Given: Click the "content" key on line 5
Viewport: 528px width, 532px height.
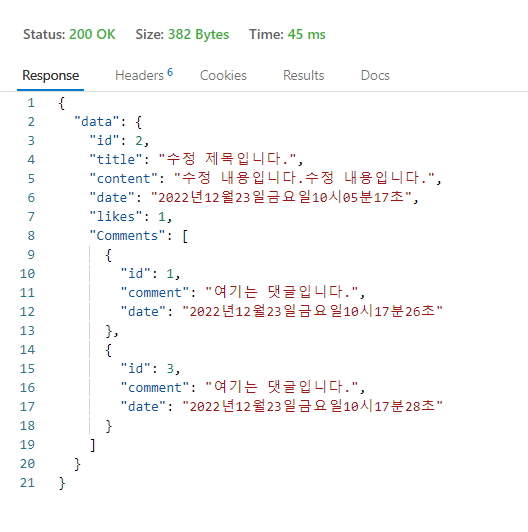Looking at the screenshot, I should 124,178.
